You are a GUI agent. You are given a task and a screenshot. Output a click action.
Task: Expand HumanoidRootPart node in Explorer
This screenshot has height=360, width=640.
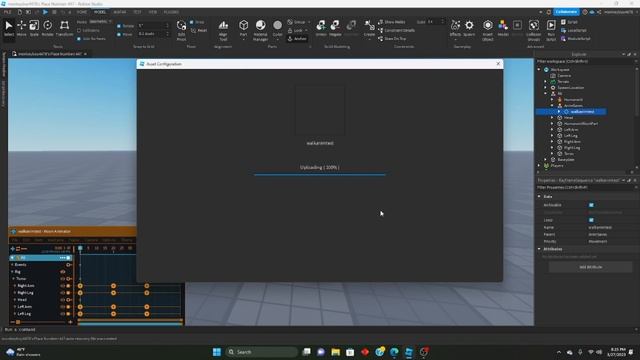[x=552, y=123]
